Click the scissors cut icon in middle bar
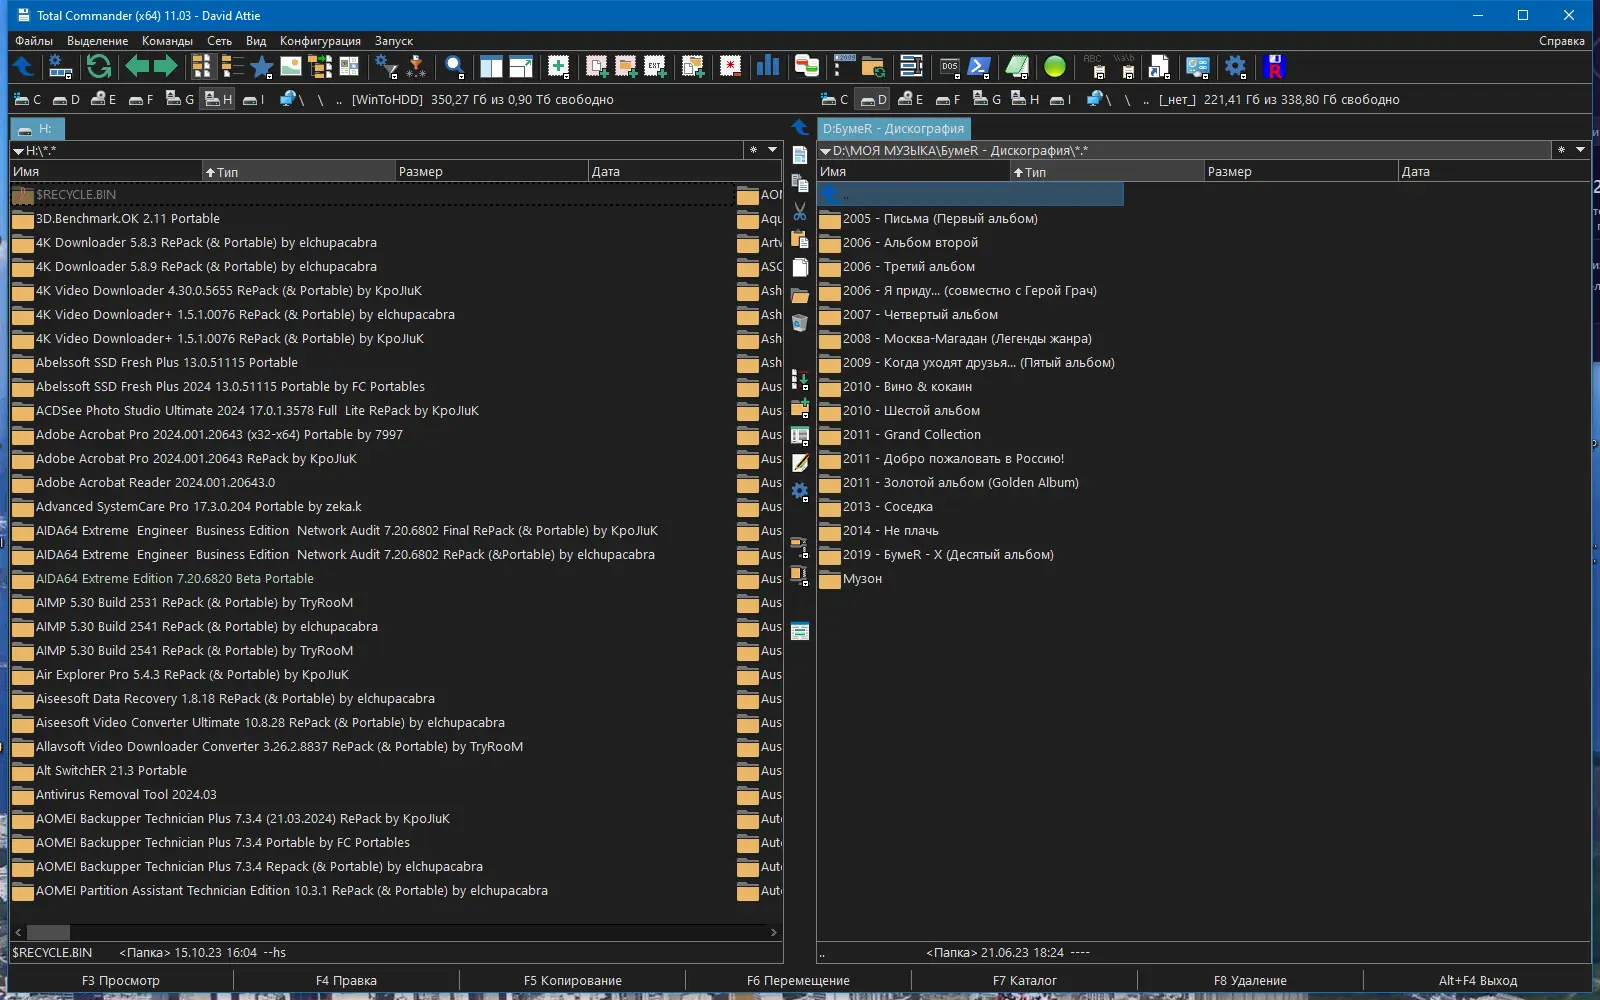 [800, 212]
